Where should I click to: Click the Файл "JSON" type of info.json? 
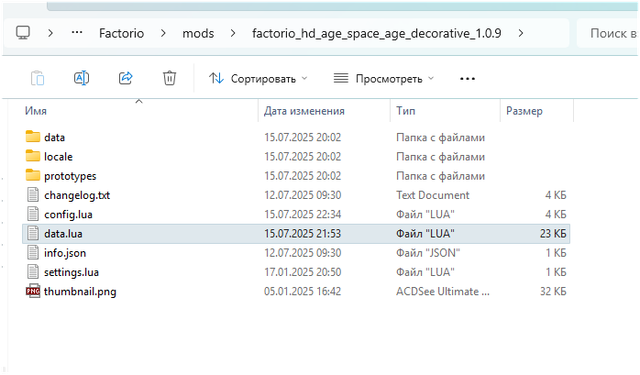pos(428,253)
